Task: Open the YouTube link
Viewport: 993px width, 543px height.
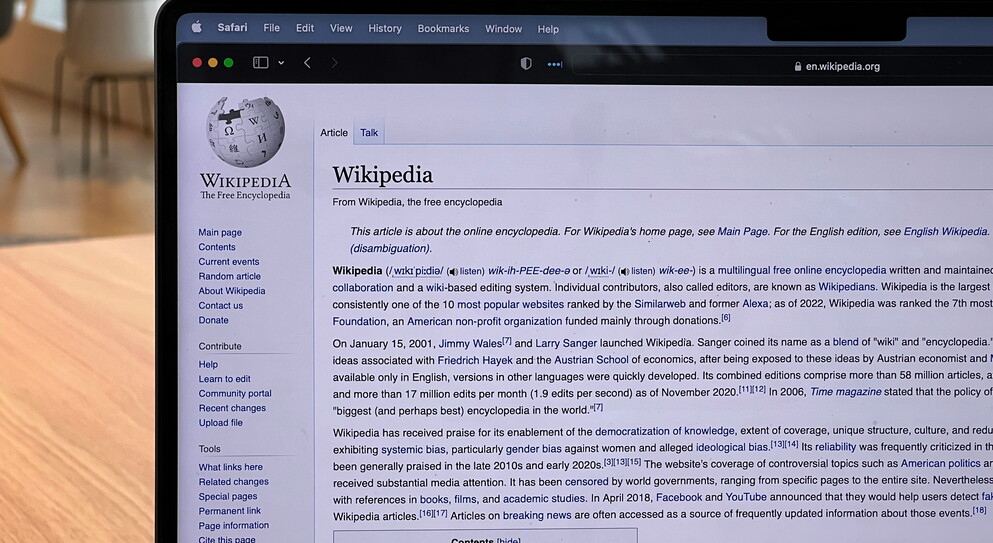Action: 746,497
